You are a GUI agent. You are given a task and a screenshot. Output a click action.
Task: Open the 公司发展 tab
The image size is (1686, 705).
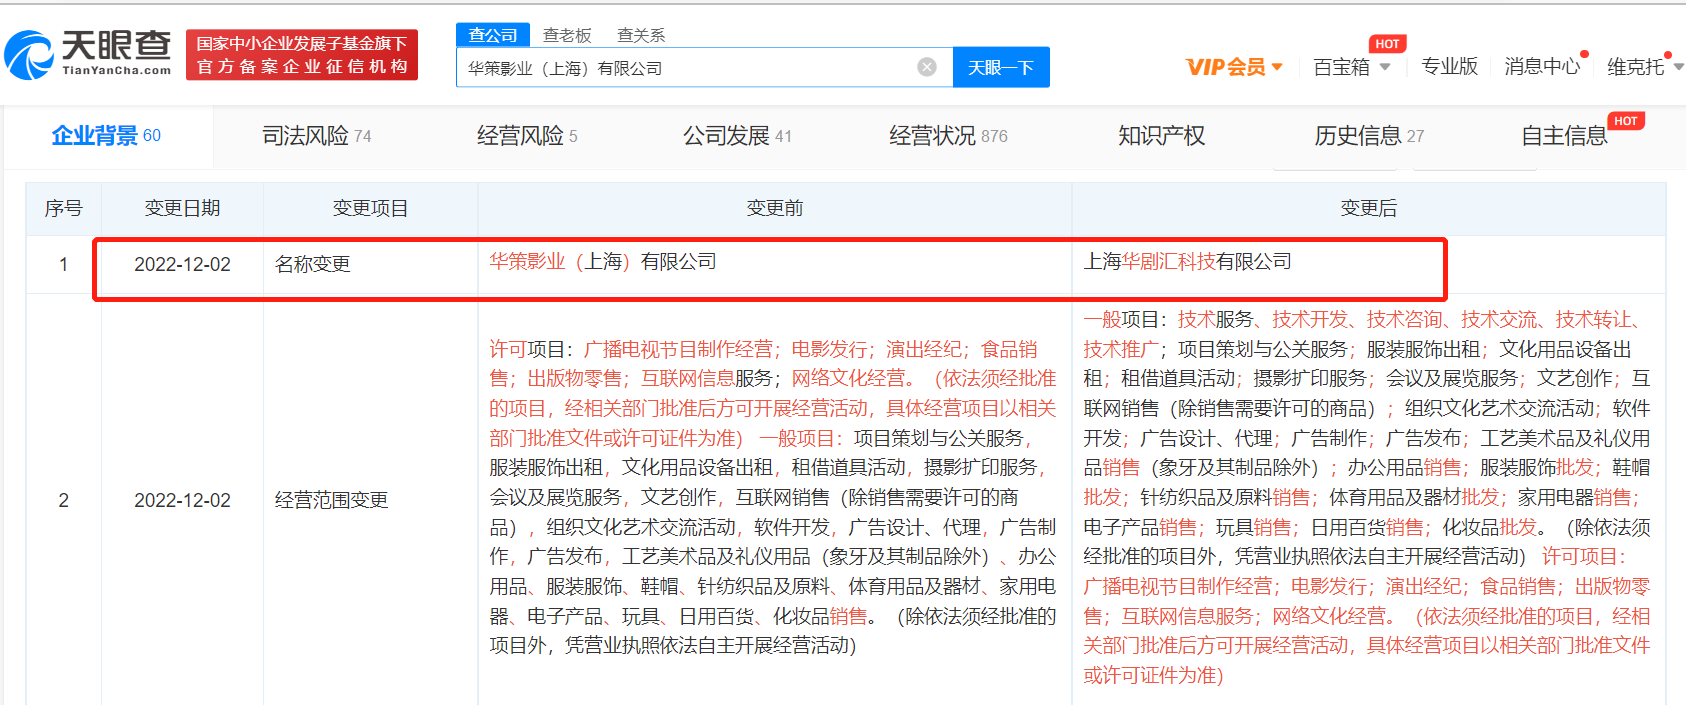coord(737,136)
